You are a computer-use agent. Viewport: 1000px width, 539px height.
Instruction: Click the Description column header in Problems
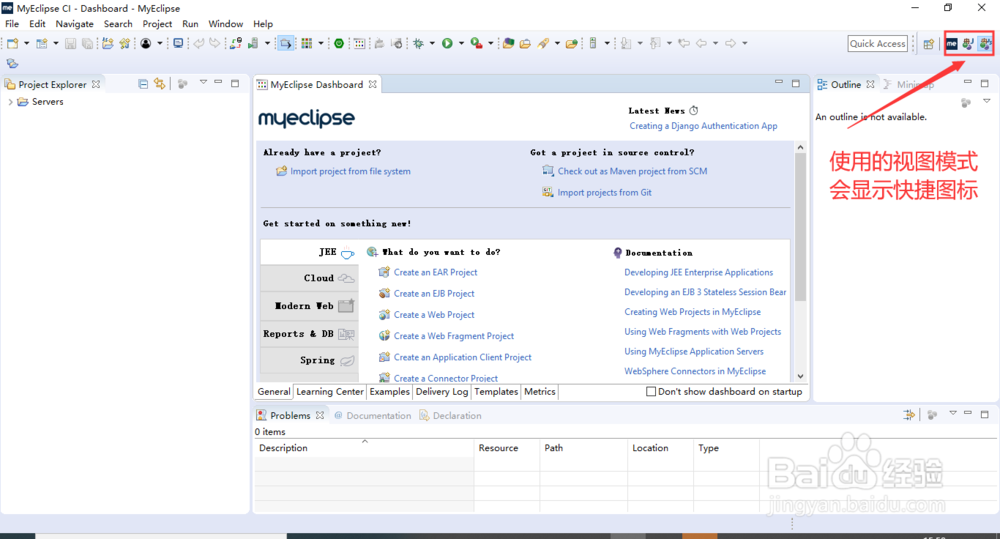point(364,448)
